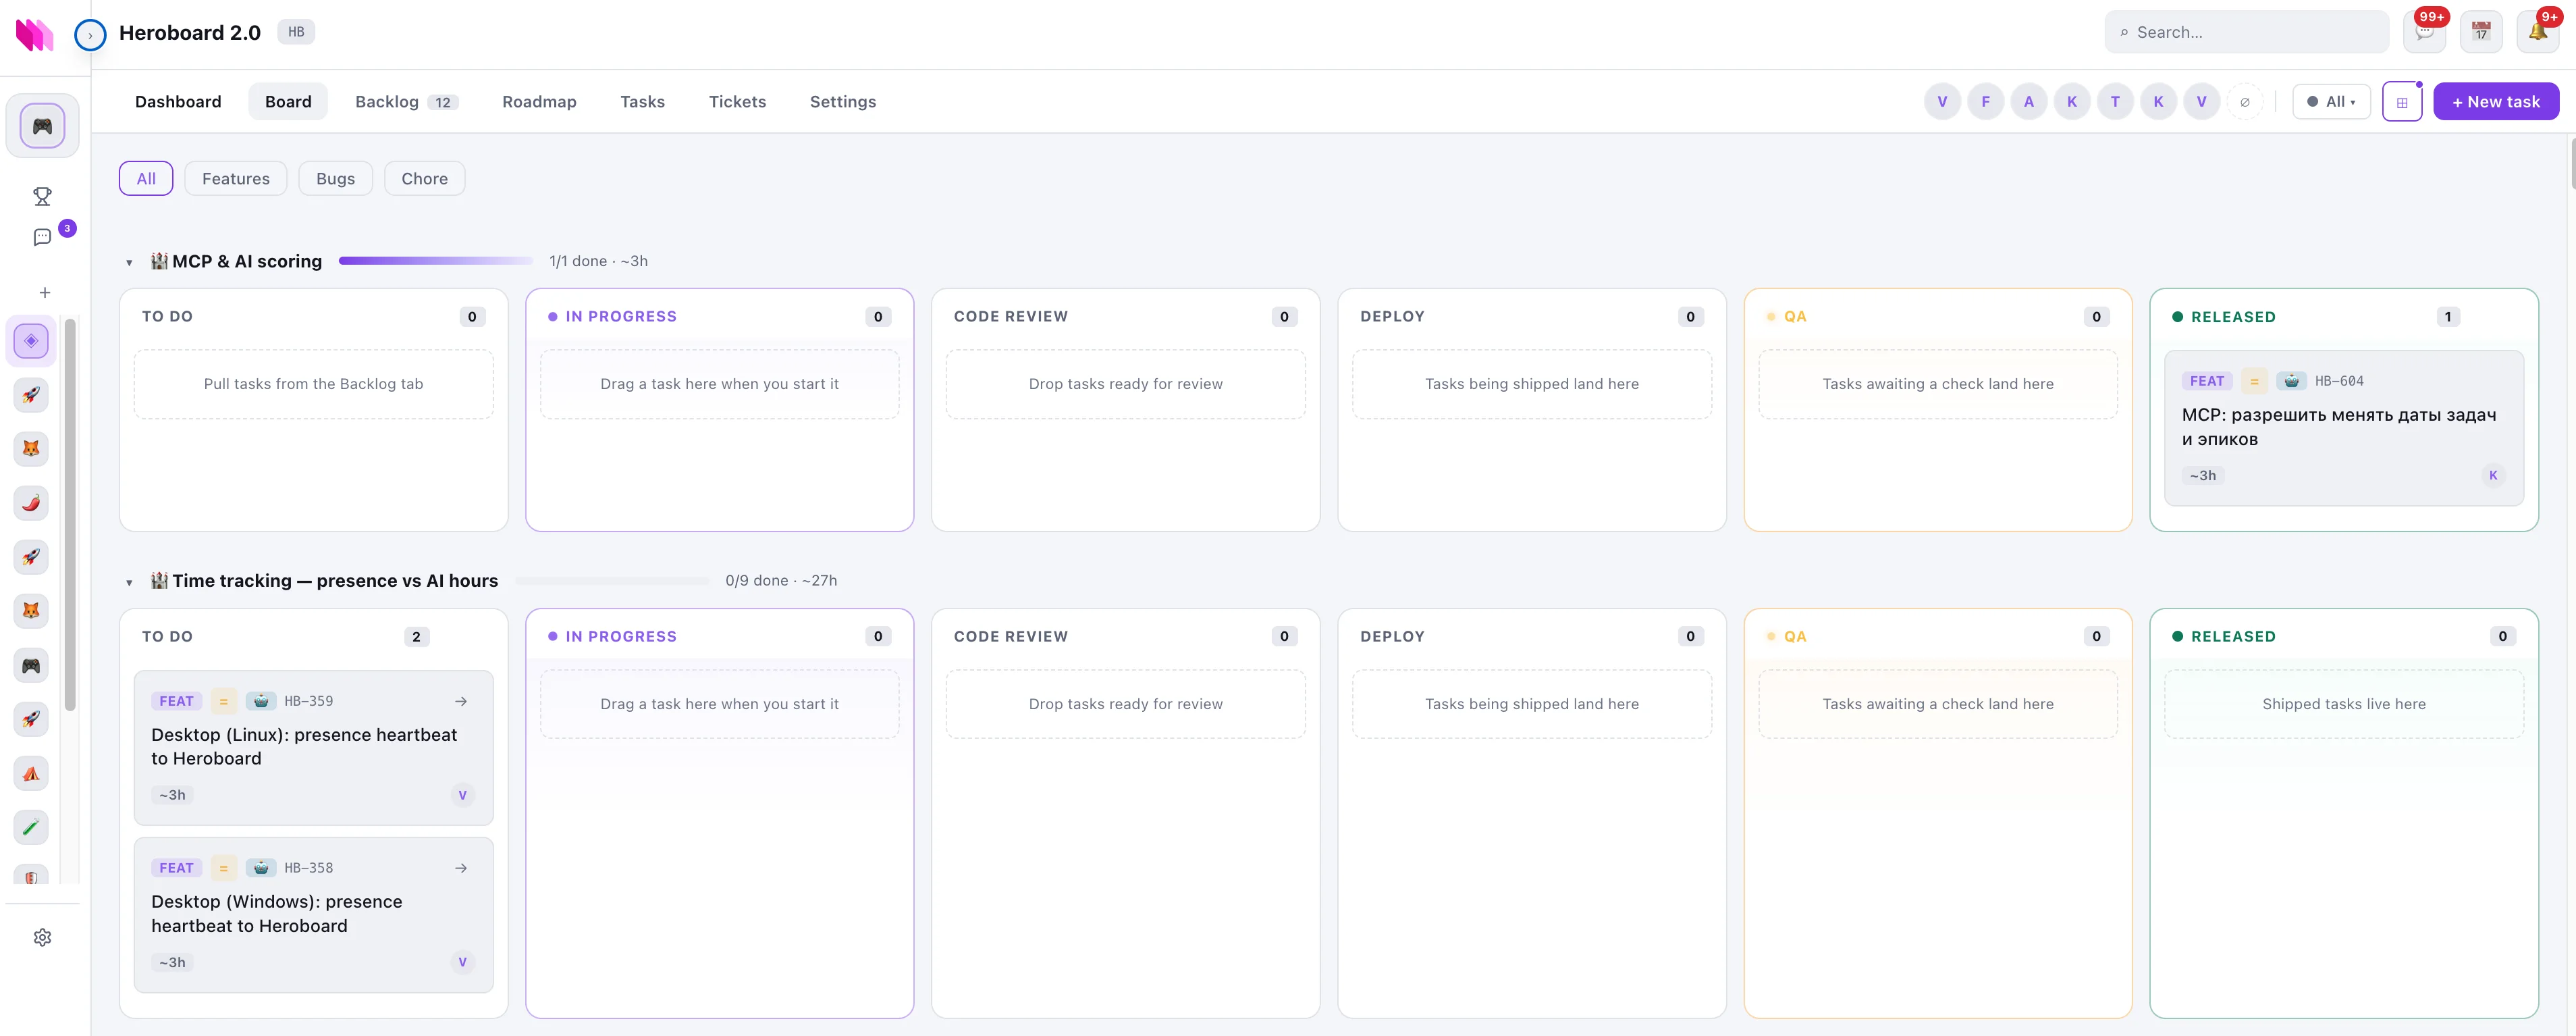Click the arrow on card HB-359

pyautogui.click(x=461, y=701)
